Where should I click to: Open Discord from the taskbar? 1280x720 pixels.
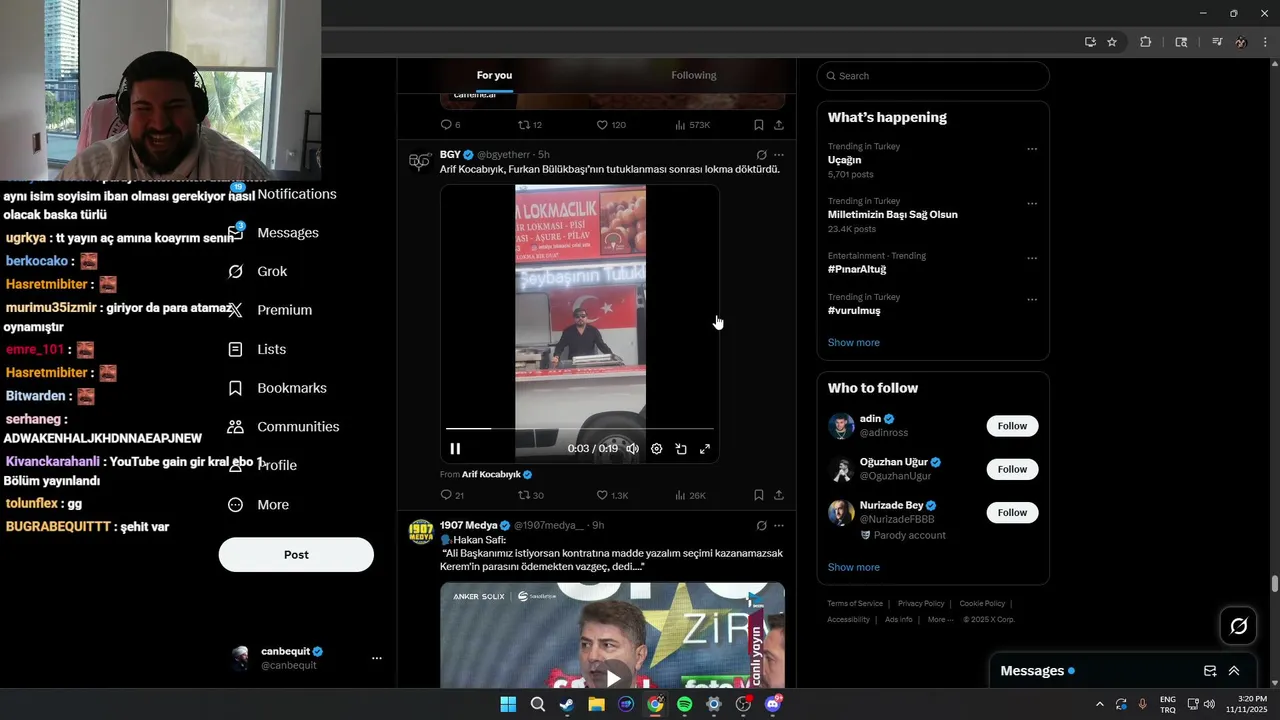[772, 704]
